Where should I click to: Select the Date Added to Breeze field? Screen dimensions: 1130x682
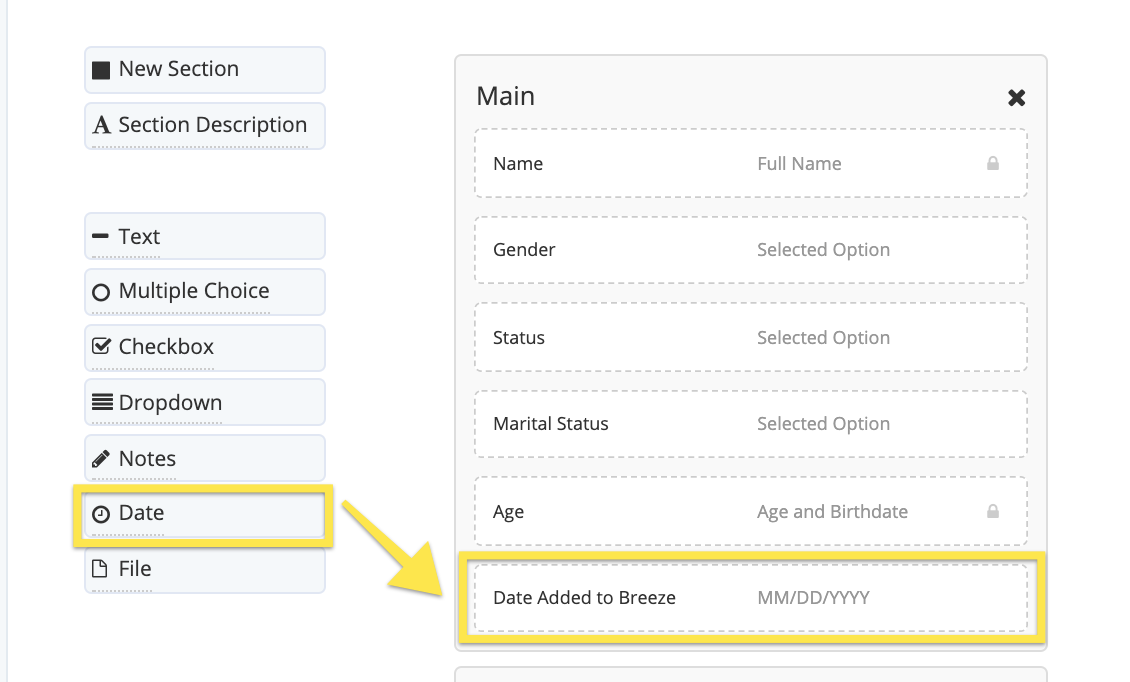coord(751,598)
